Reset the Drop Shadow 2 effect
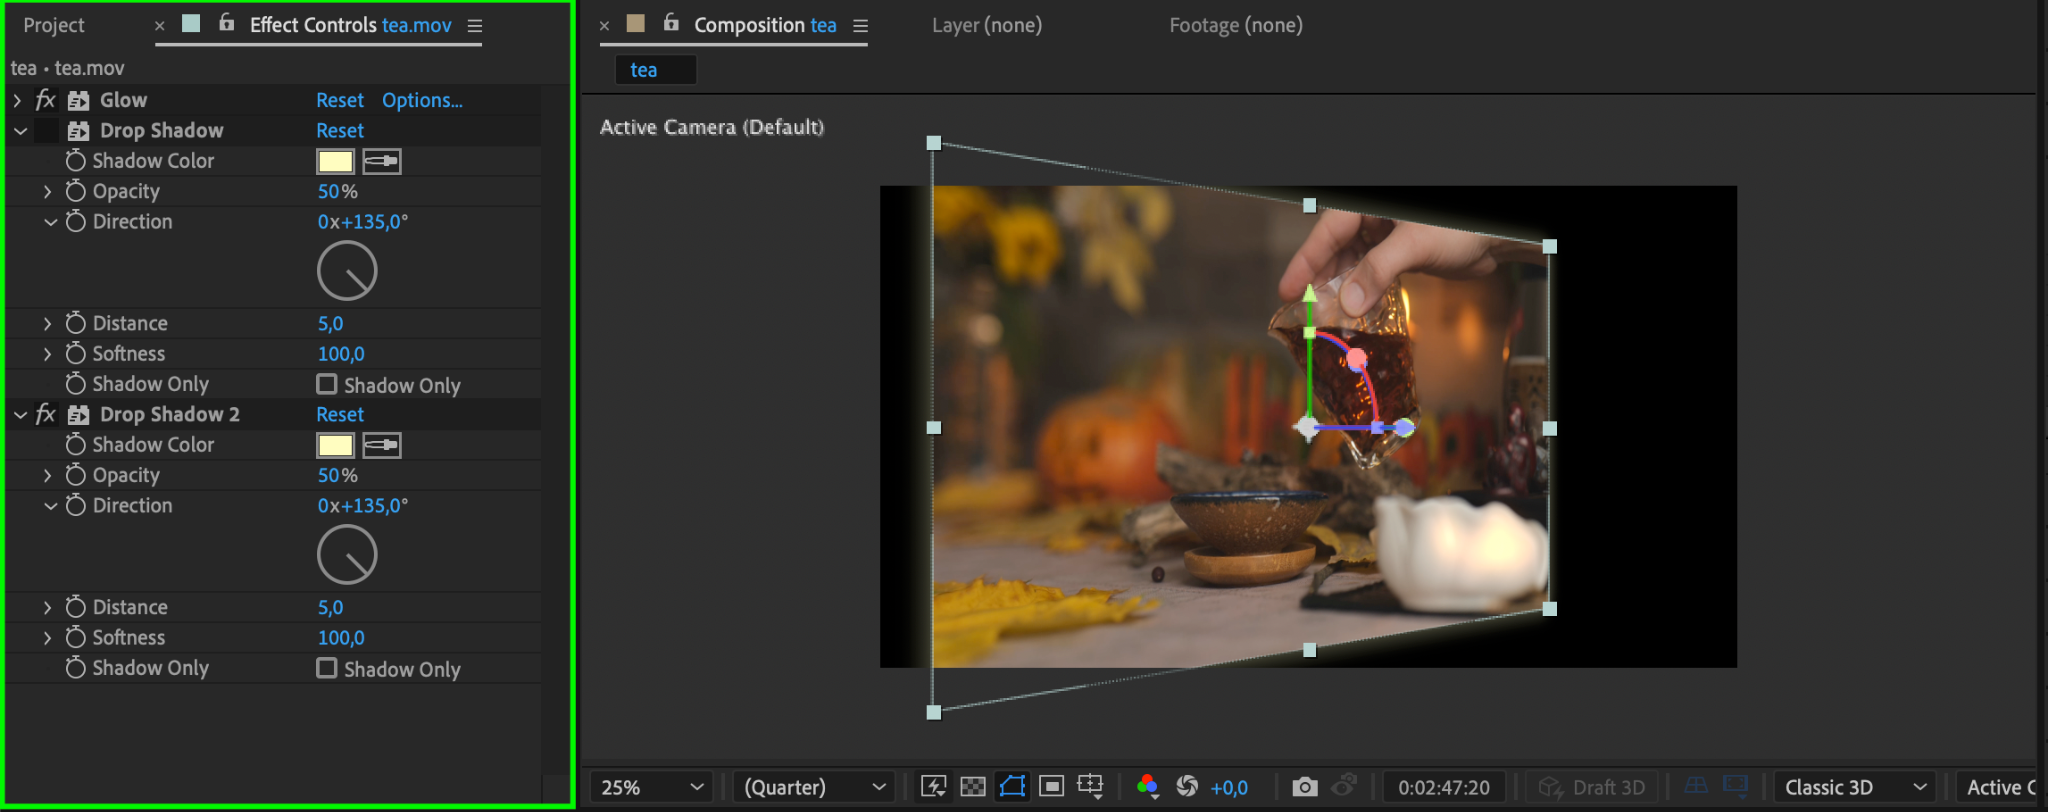This screenshot has width=2048, height=812. [340, 414]
